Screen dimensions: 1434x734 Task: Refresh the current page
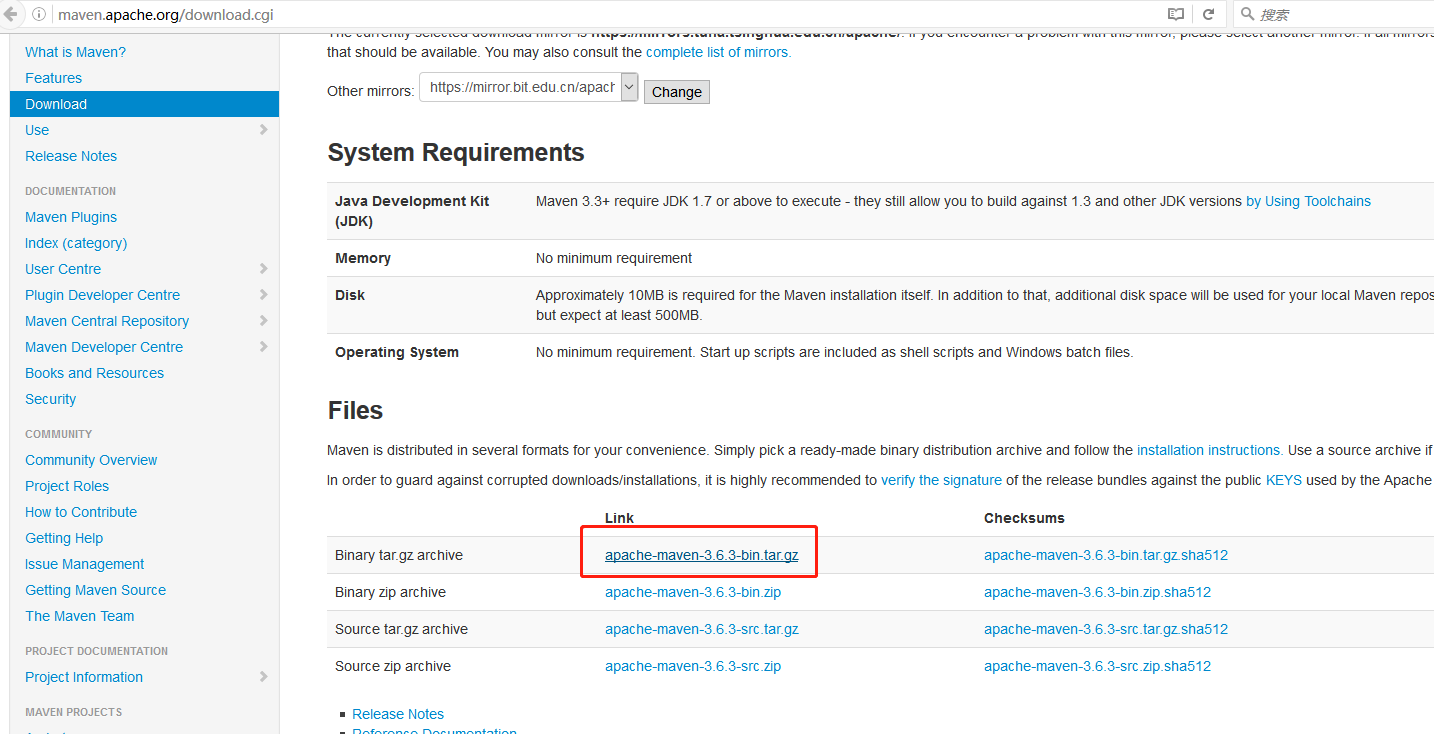point(1209,14)
